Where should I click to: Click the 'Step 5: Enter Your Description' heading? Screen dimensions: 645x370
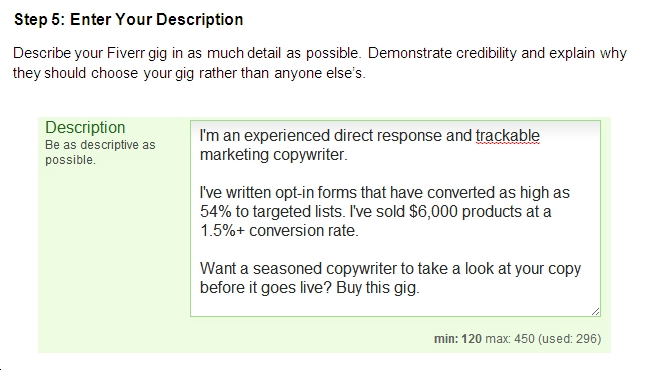(x=129, y=19)
